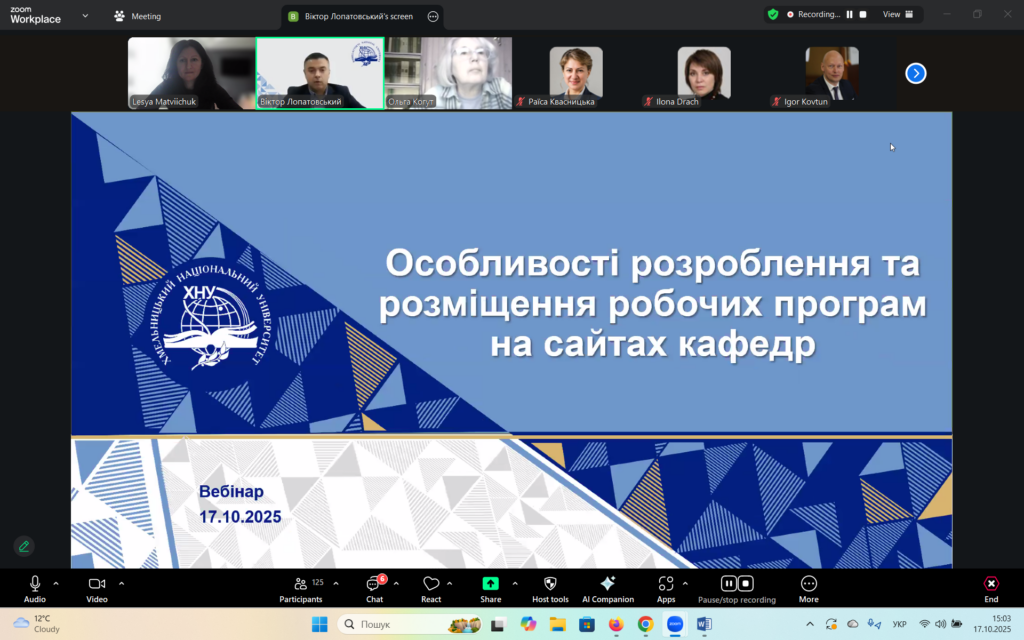Open the Zoom Workplace dropdown arrow

click(84, 16)
